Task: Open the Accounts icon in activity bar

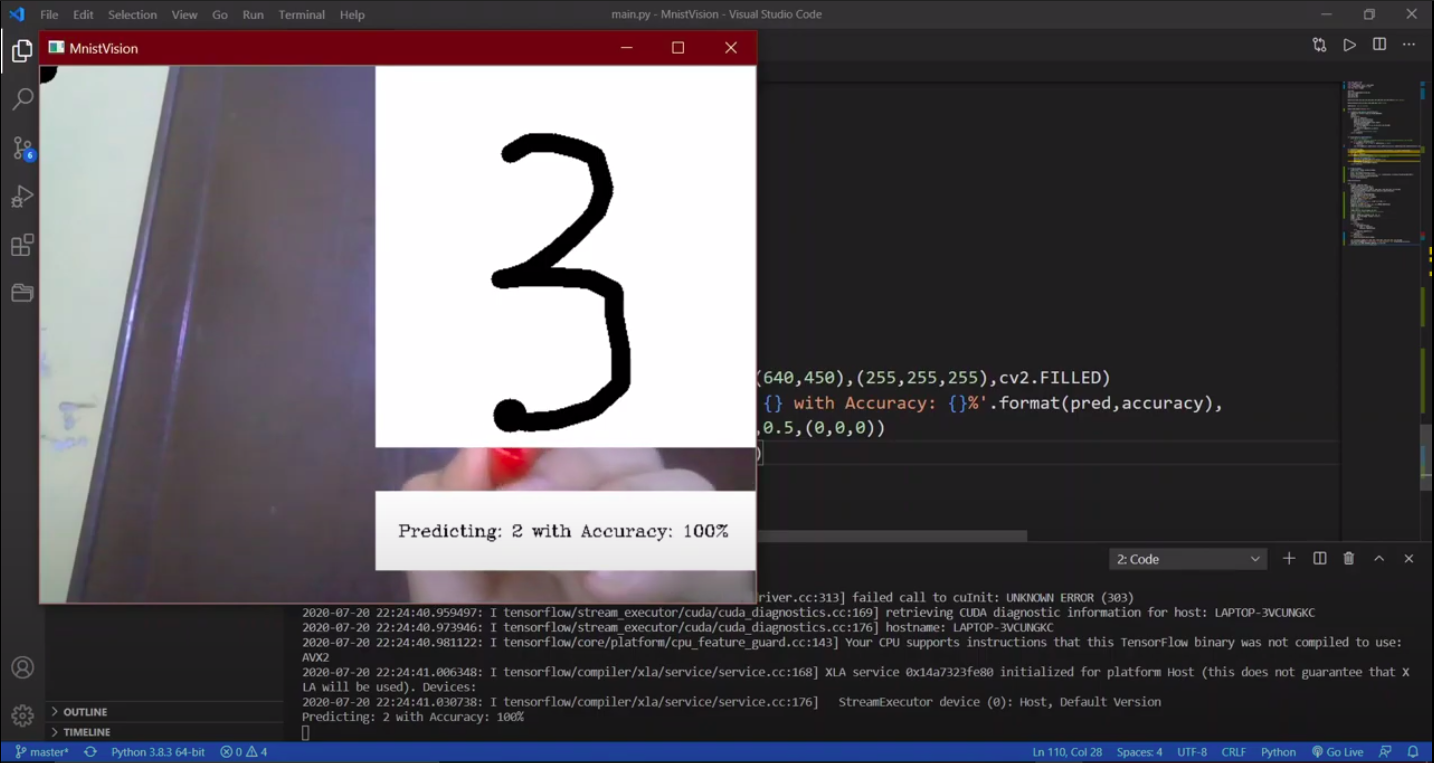Action: point(22,667)
